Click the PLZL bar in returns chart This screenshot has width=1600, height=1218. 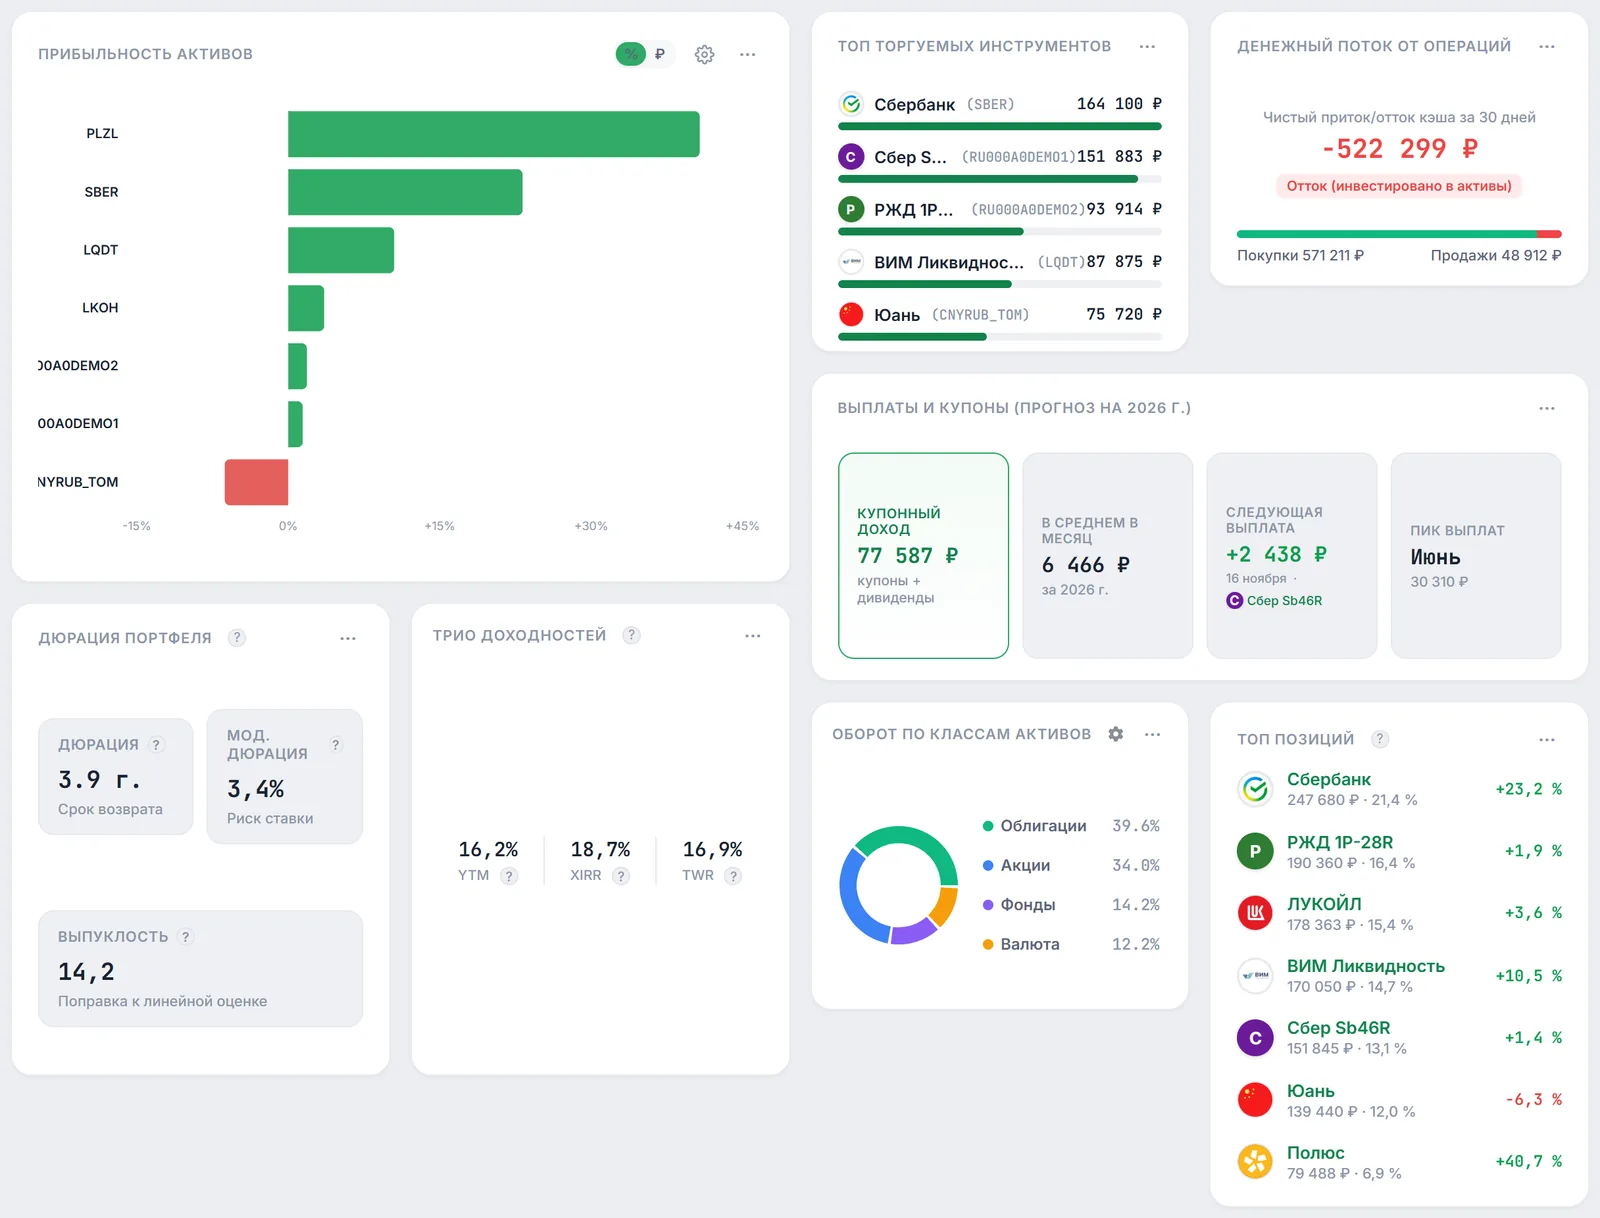pyautogui.click(x=494, y=134)
